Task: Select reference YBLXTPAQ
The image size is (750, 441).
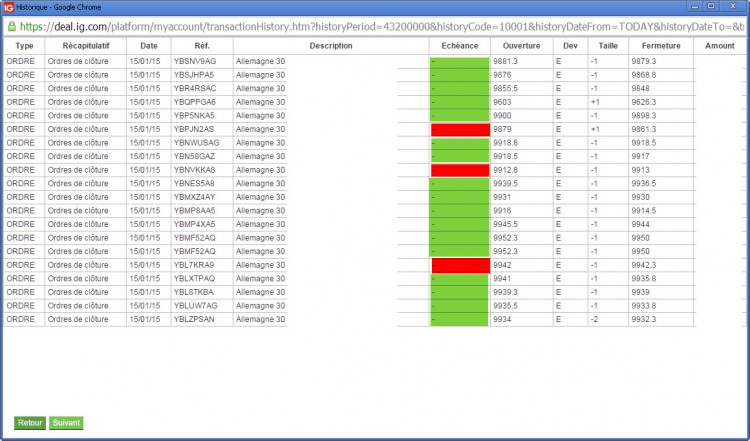Action: tap(194, 278)
